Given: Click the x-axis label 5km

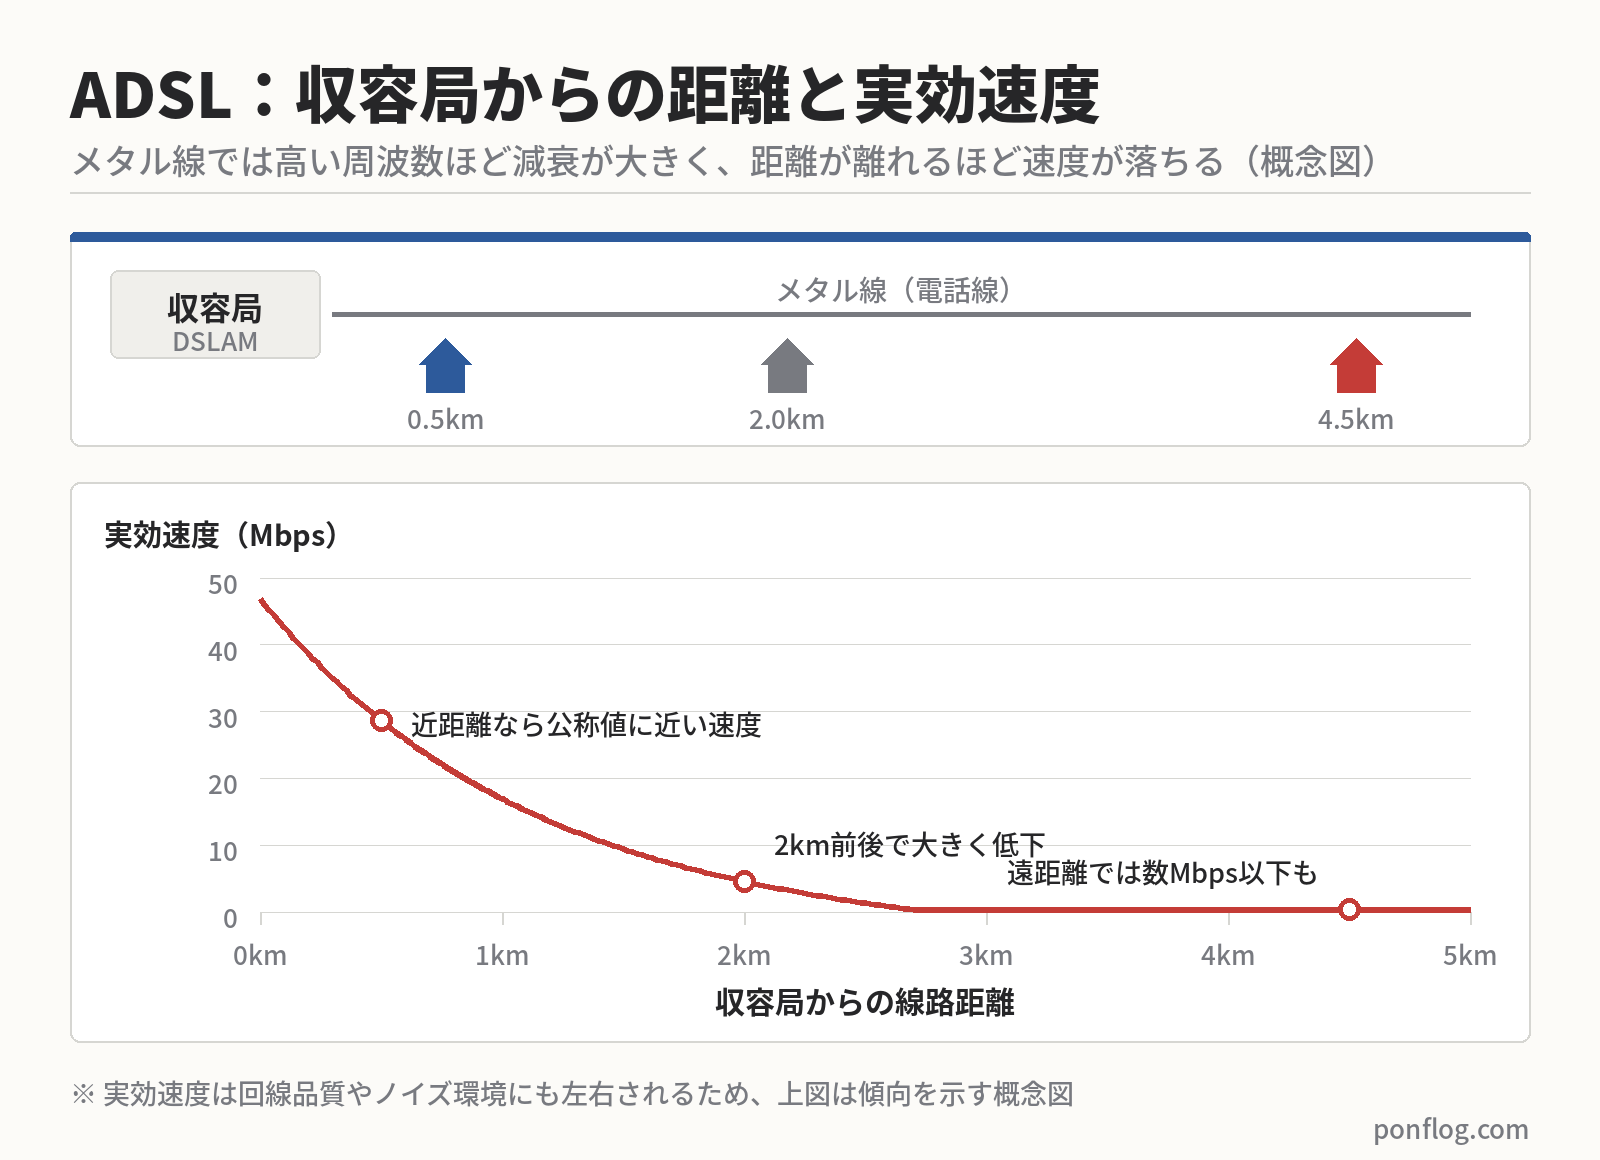Looking at the screenshot, I should click(x=1470, y=956).
